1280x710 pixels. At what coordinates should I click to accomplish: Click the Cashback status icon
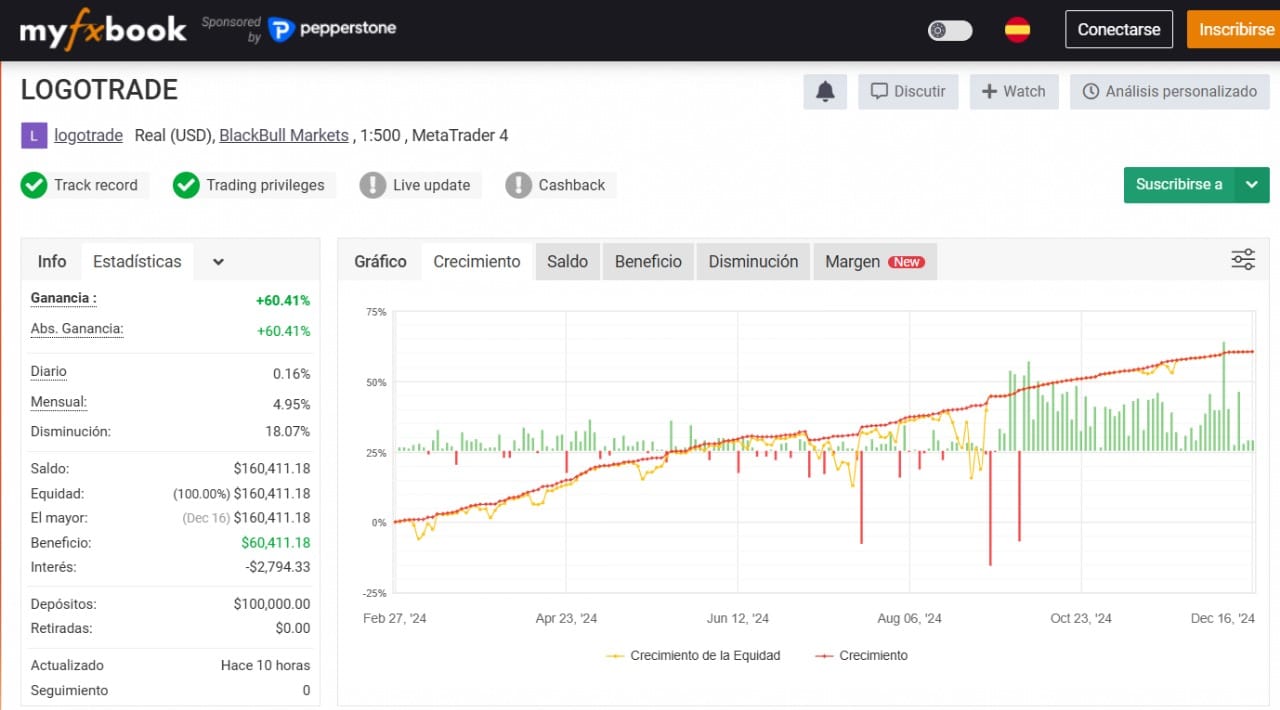518,185
